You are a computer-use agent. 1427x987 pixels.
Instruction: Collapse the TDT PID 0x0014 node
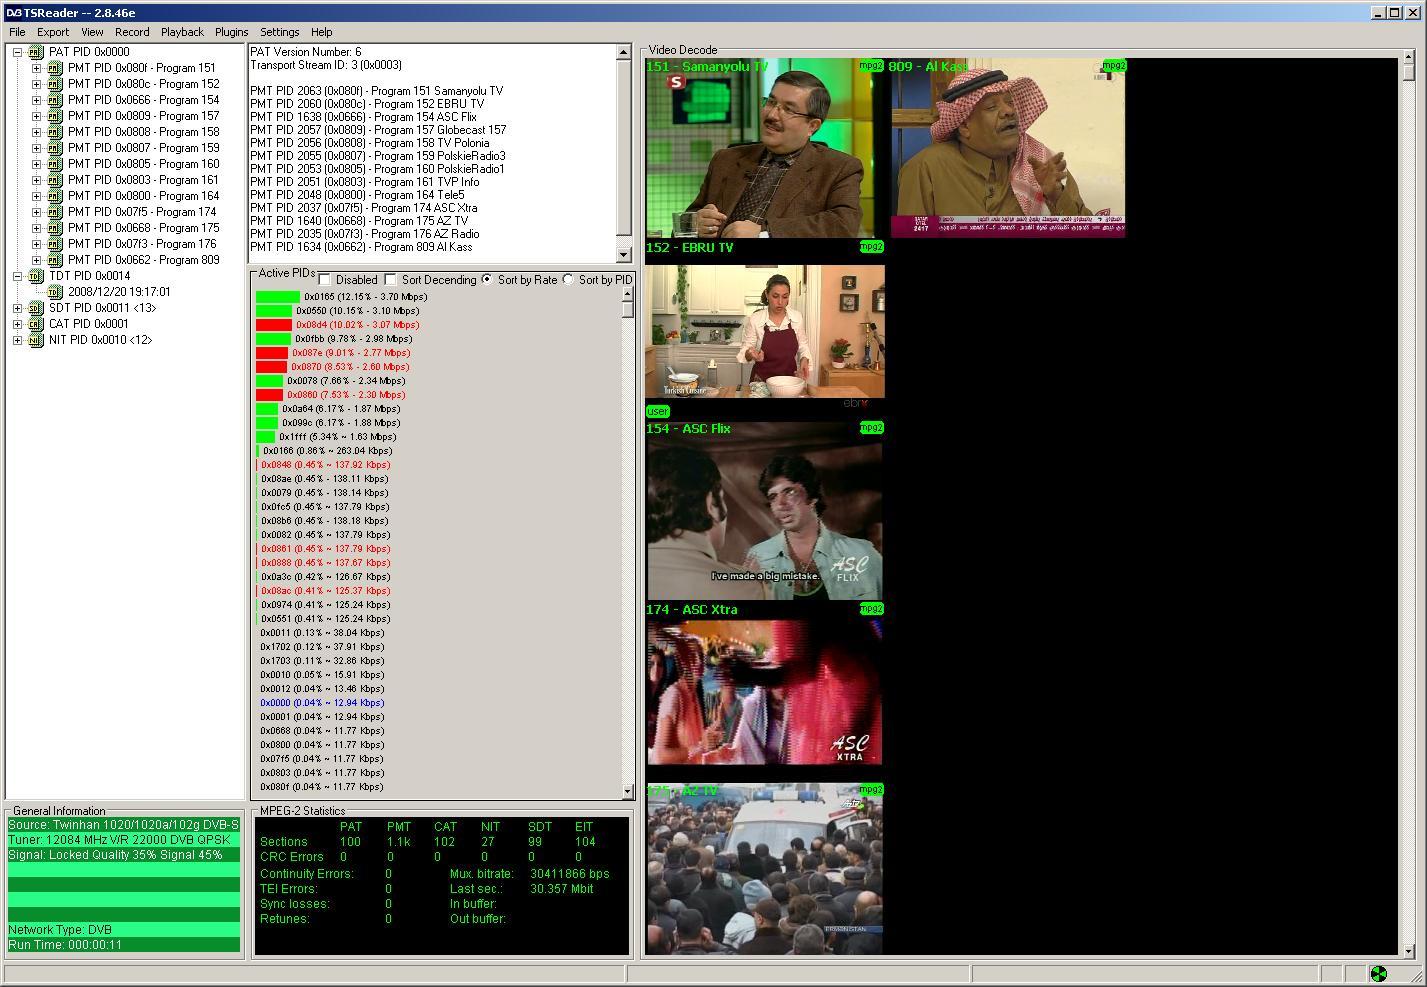(x=17, y=276)
